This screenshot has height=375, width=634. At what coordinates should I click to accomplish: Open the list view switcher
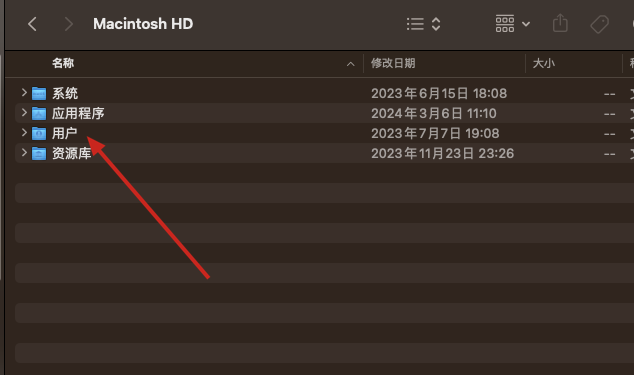[x=423, y=24]
